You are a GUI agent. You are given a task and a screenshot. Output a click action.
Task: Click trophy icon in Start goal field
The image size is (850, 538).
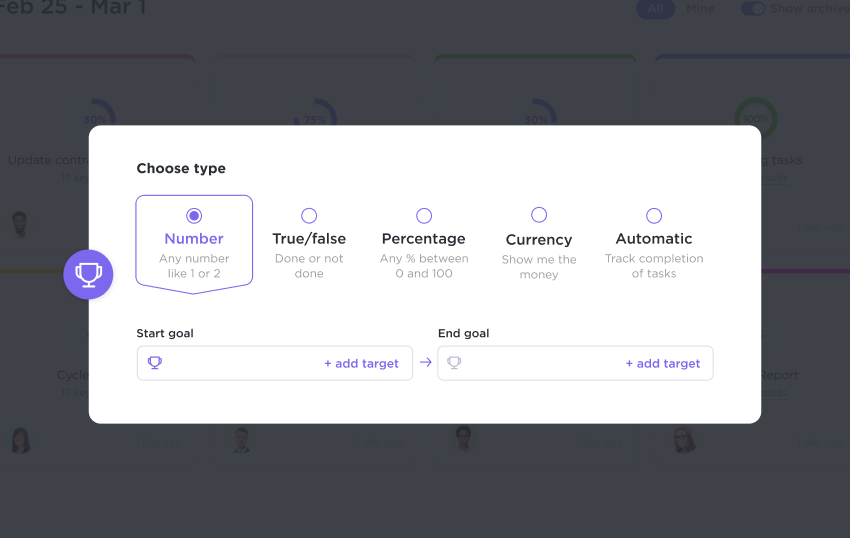coord(154,363)
